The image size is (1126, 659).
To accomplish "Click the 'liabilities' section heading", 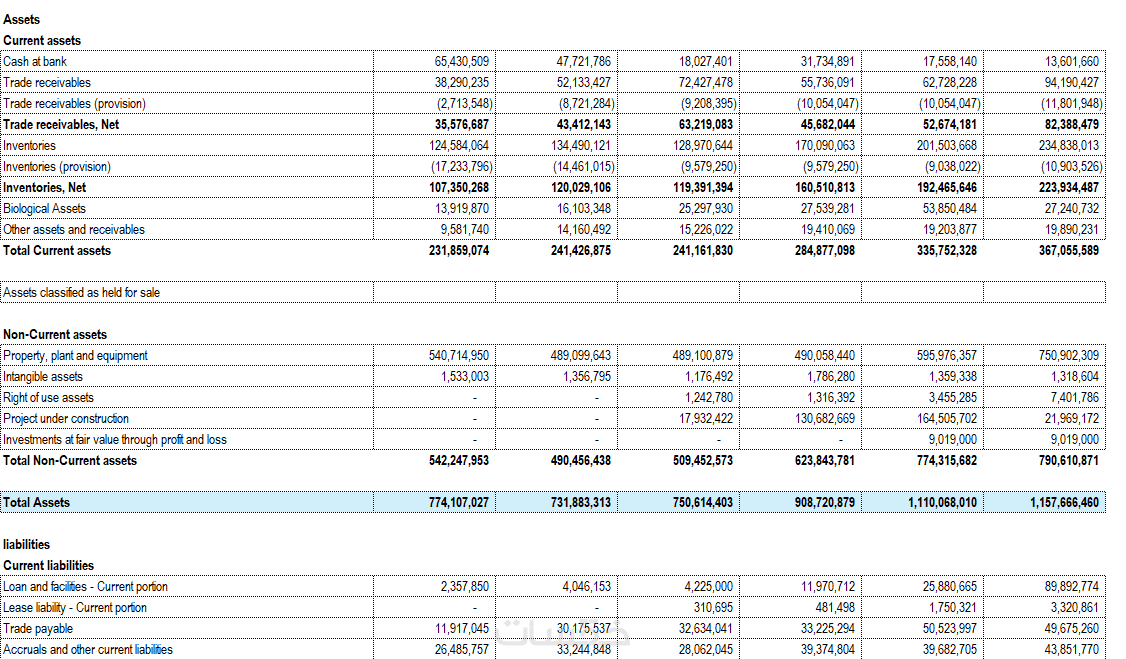I will pos(27,545).
